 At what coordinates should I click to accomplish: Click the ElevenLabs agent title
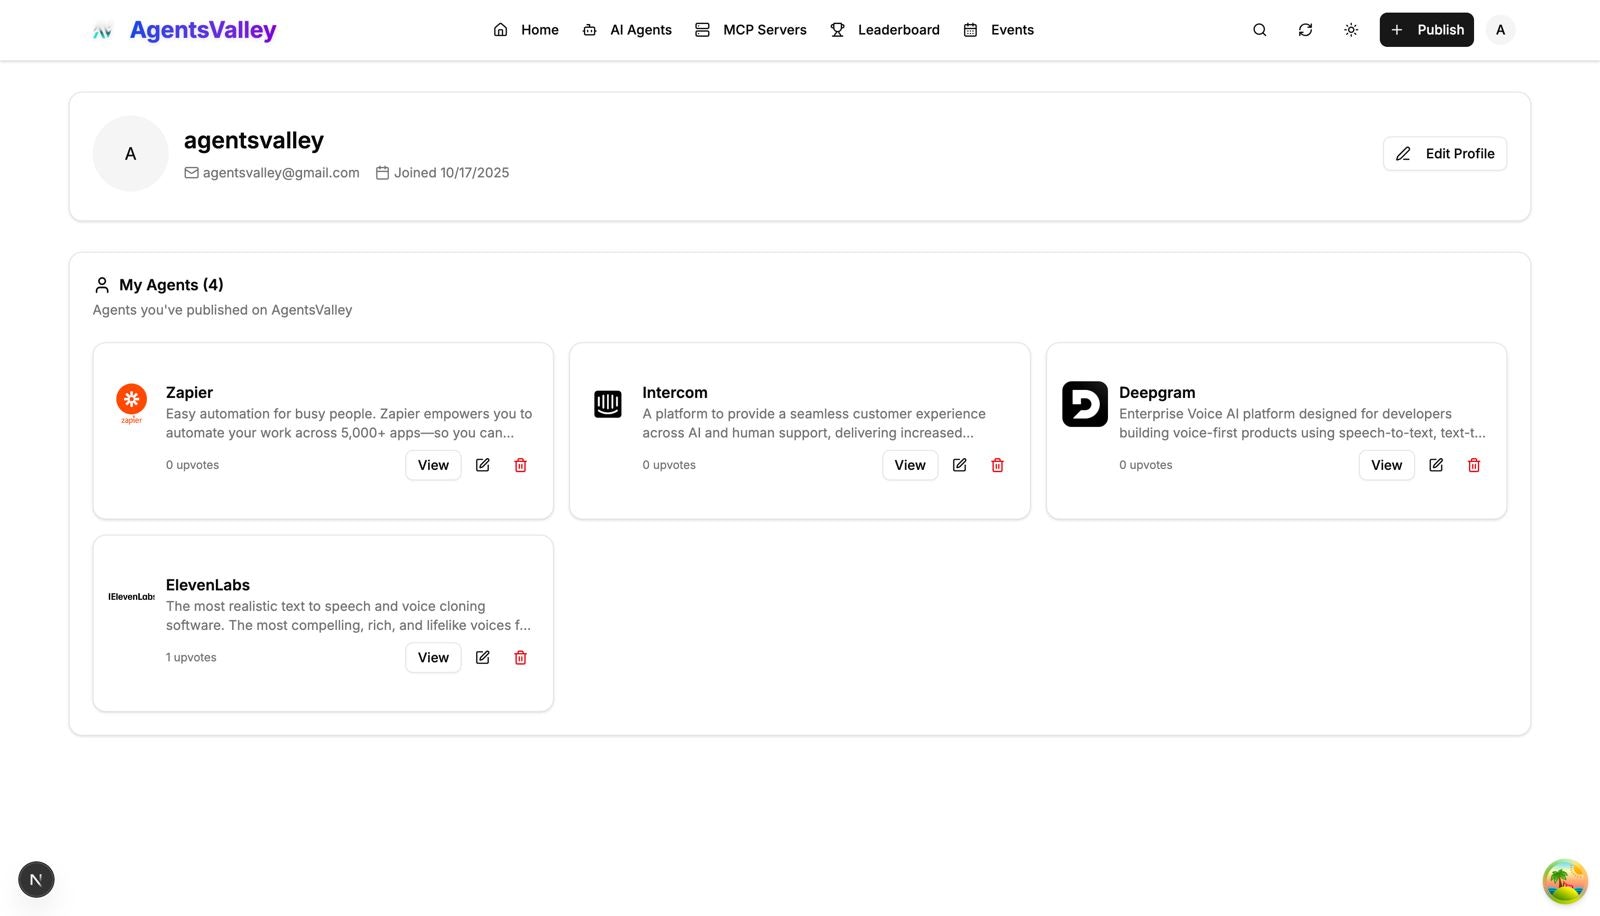point(208,585)
